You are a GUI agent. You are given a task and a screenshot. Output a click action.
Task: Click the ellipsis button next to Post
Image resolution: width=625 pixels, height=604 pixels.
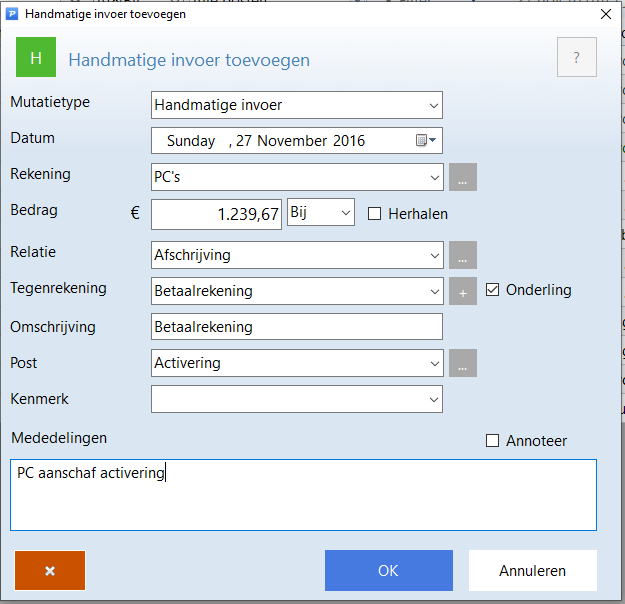pyautogui.click(x=463, y=363)
